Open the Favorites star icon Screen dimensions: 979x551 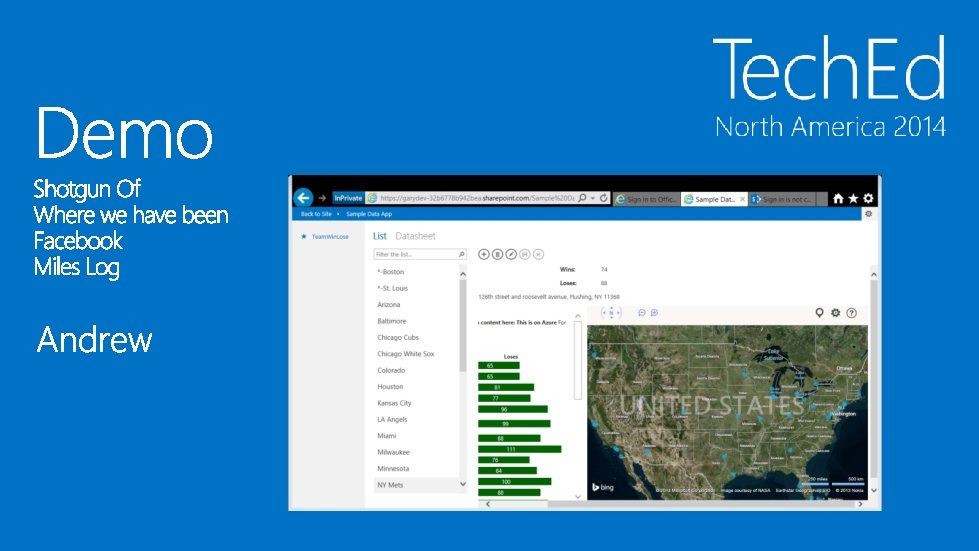tap(853, 198)
